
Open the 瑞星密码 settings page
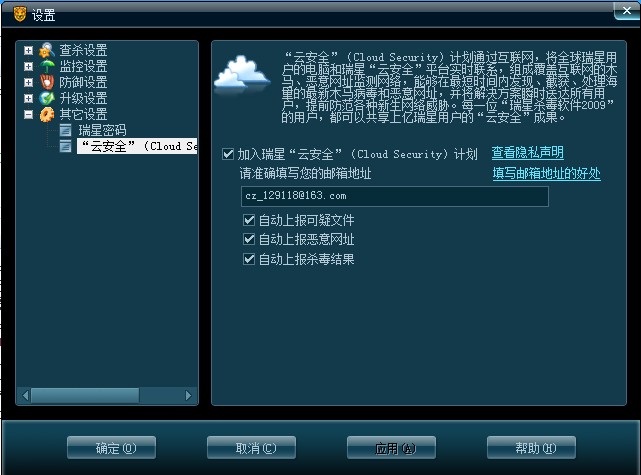pyautogui.click(x=102, y=130)
